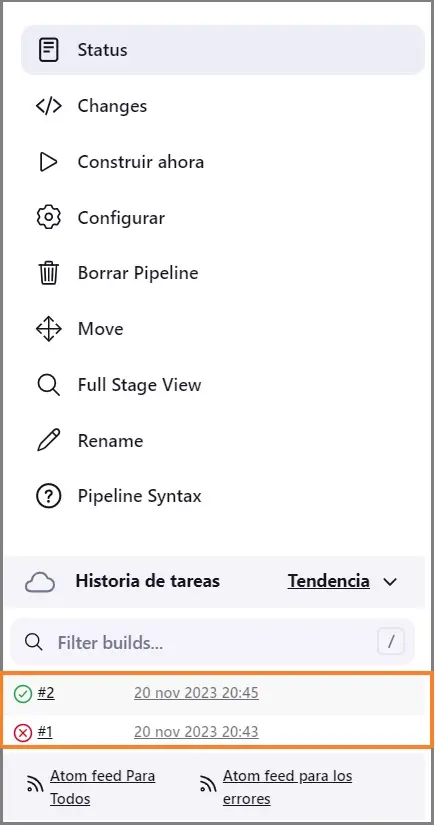Click the Status page icon
This screenshot has height=825, width=435.
[48, 50]
